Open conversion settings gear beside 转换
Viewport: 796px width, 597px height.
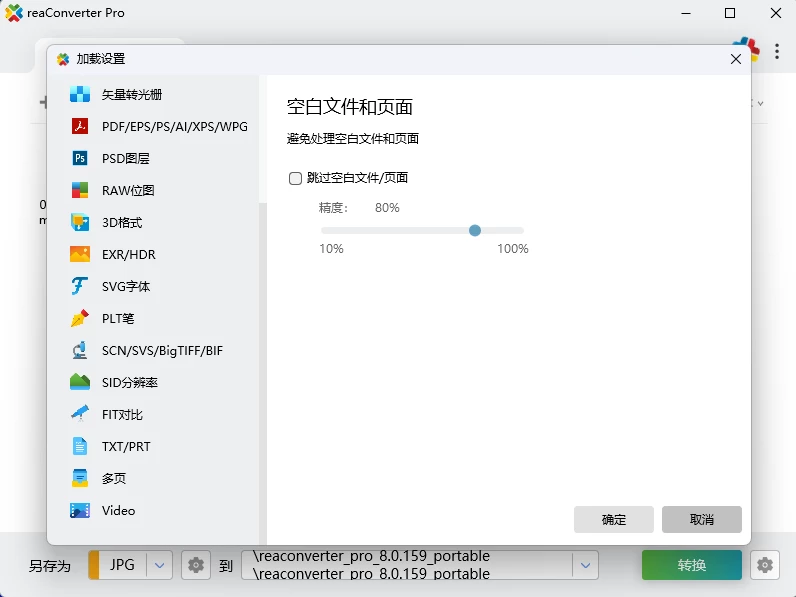(765, 565)
